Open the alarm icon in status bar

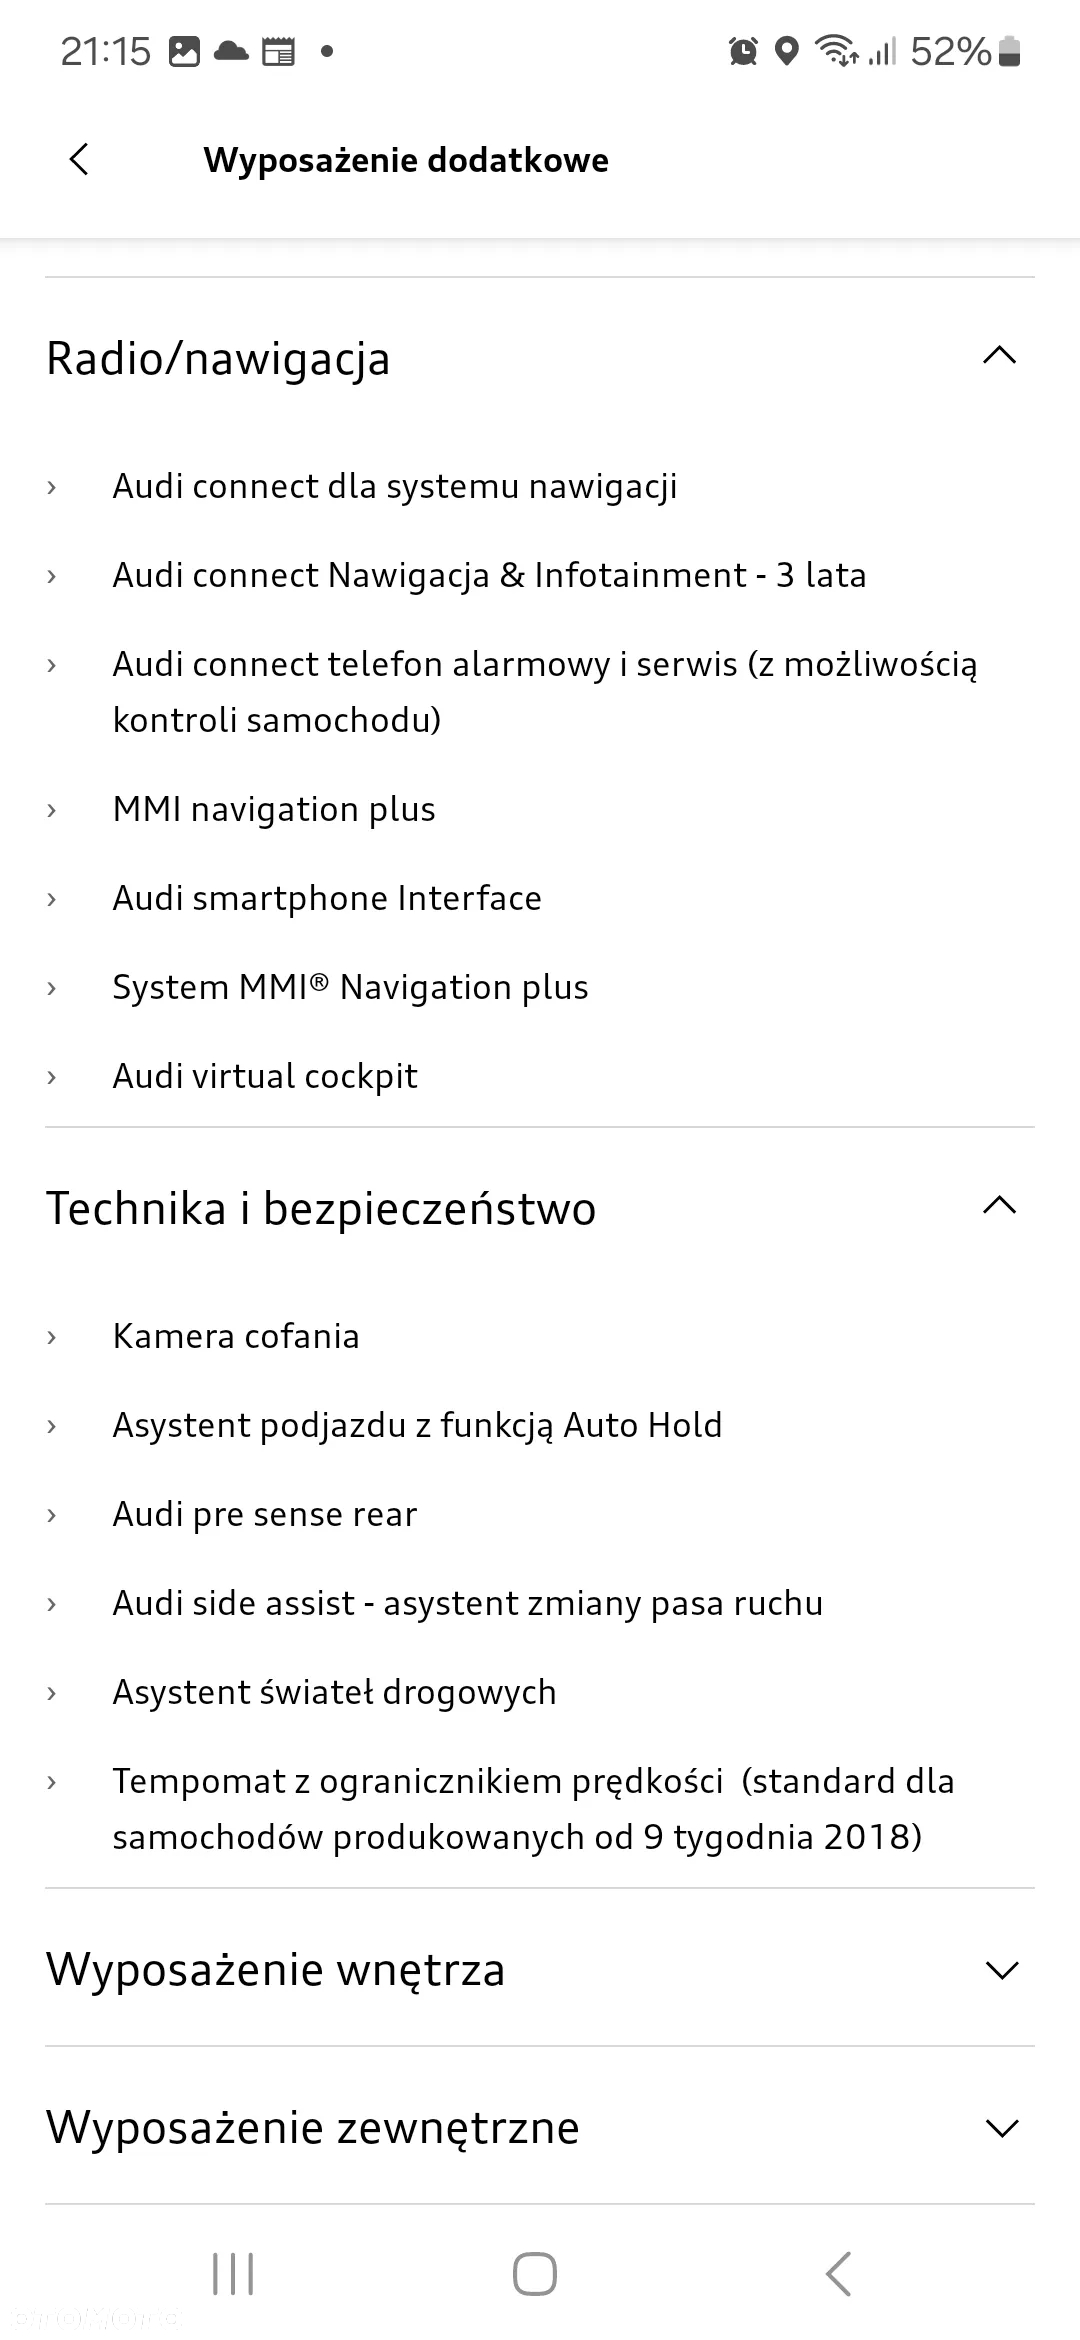pos(743,51)
